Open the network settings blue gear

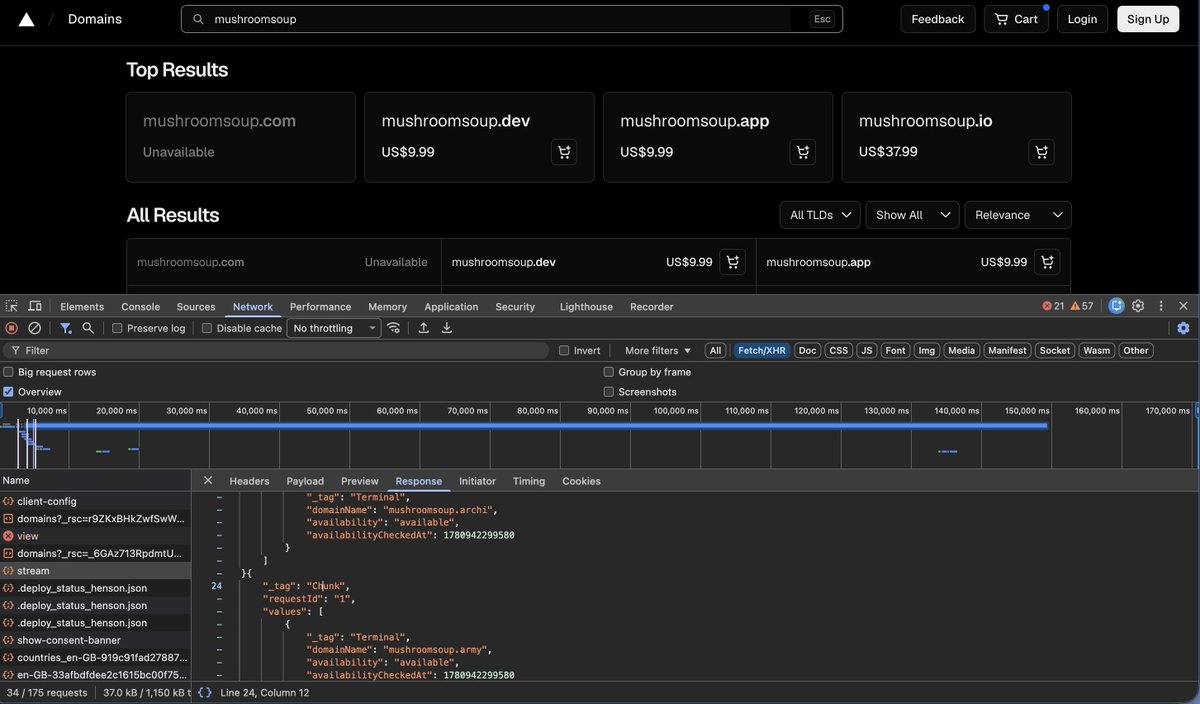[x=1183, y=328]
